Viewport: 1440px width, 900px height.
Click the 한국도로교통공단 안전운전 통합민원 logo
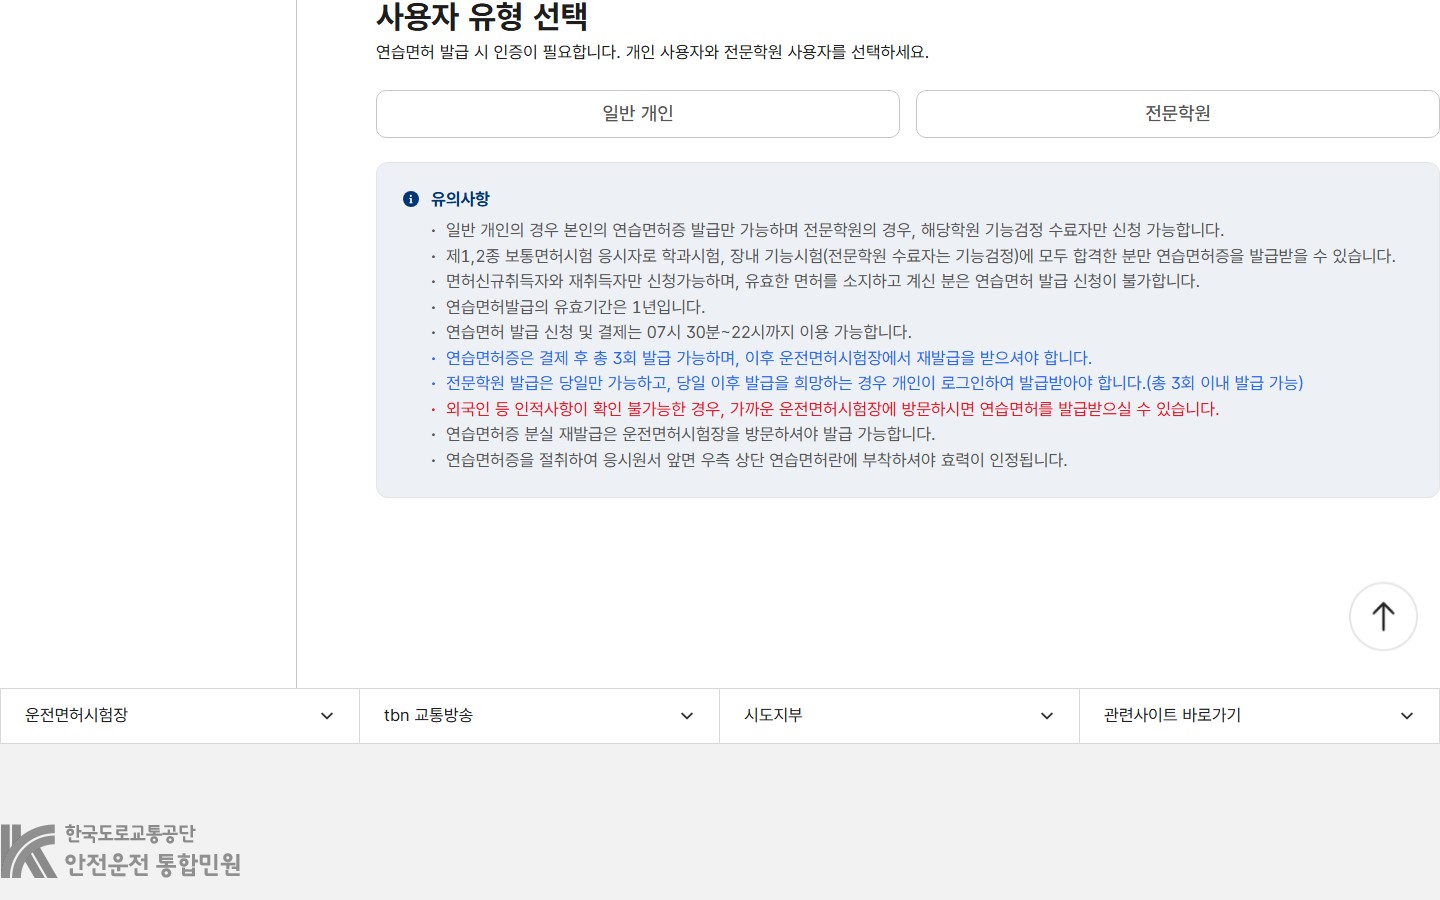121,850
